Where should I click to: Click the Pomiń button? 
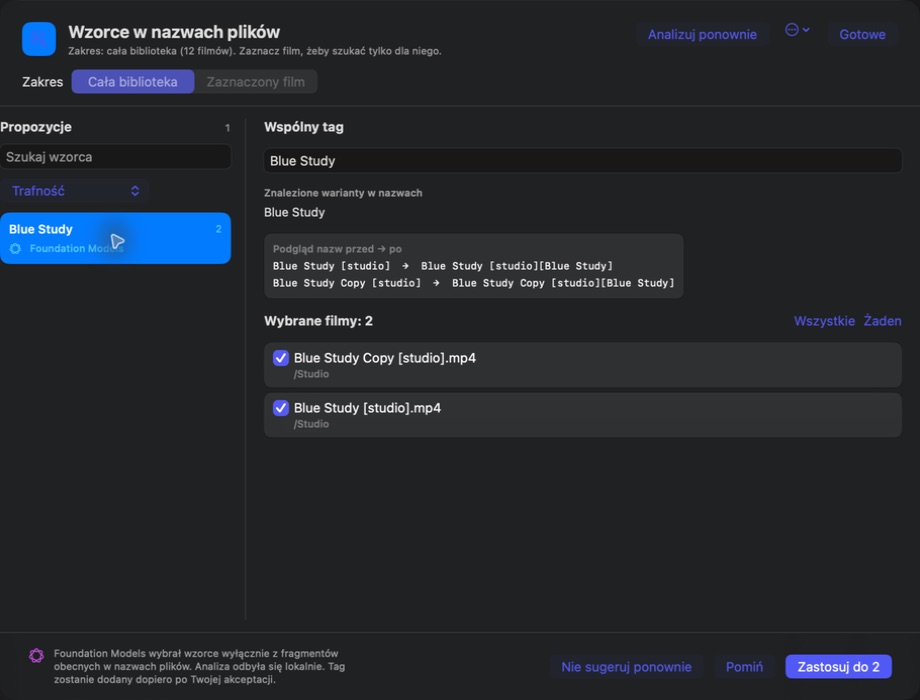[x=744, y=667]
